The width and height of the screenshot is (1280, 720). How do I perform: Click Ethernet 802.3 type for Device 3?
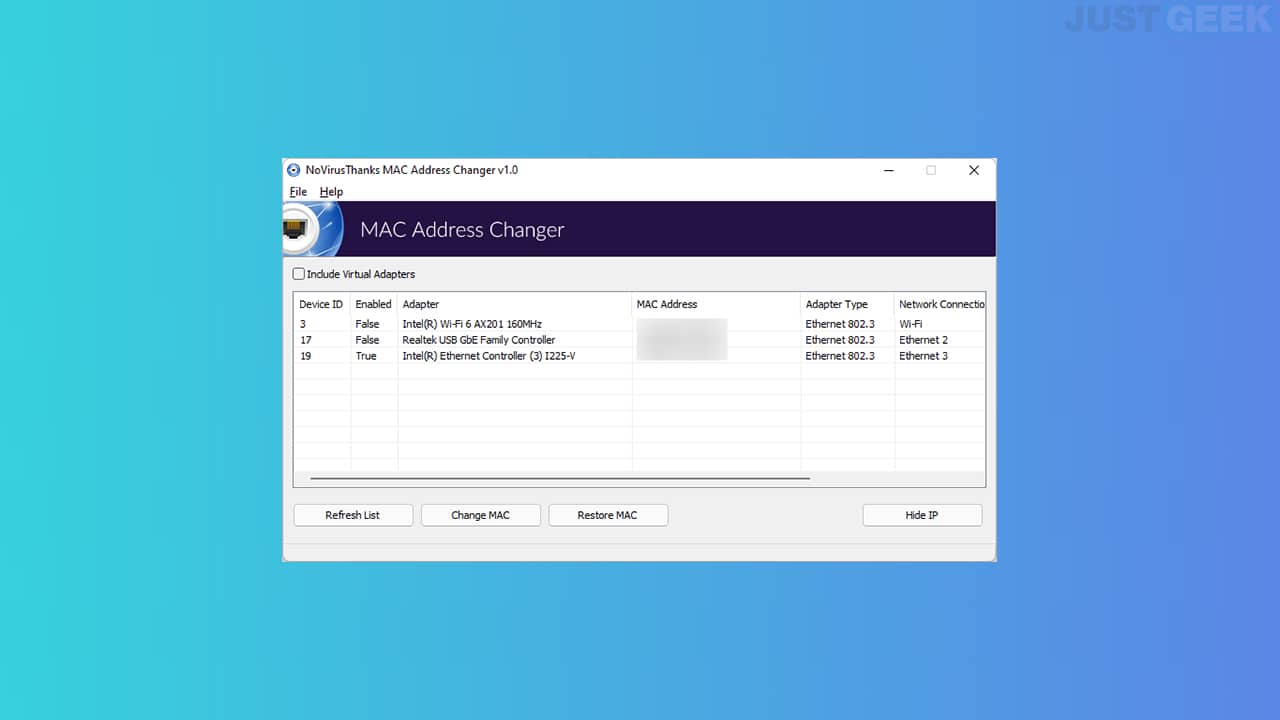[840, 324]
